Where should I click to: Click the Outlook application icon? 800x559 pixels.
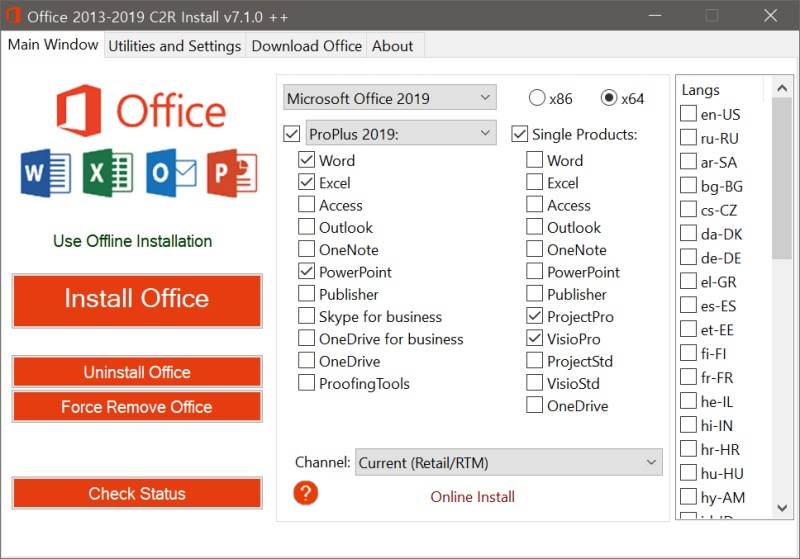tap(171, 173)
